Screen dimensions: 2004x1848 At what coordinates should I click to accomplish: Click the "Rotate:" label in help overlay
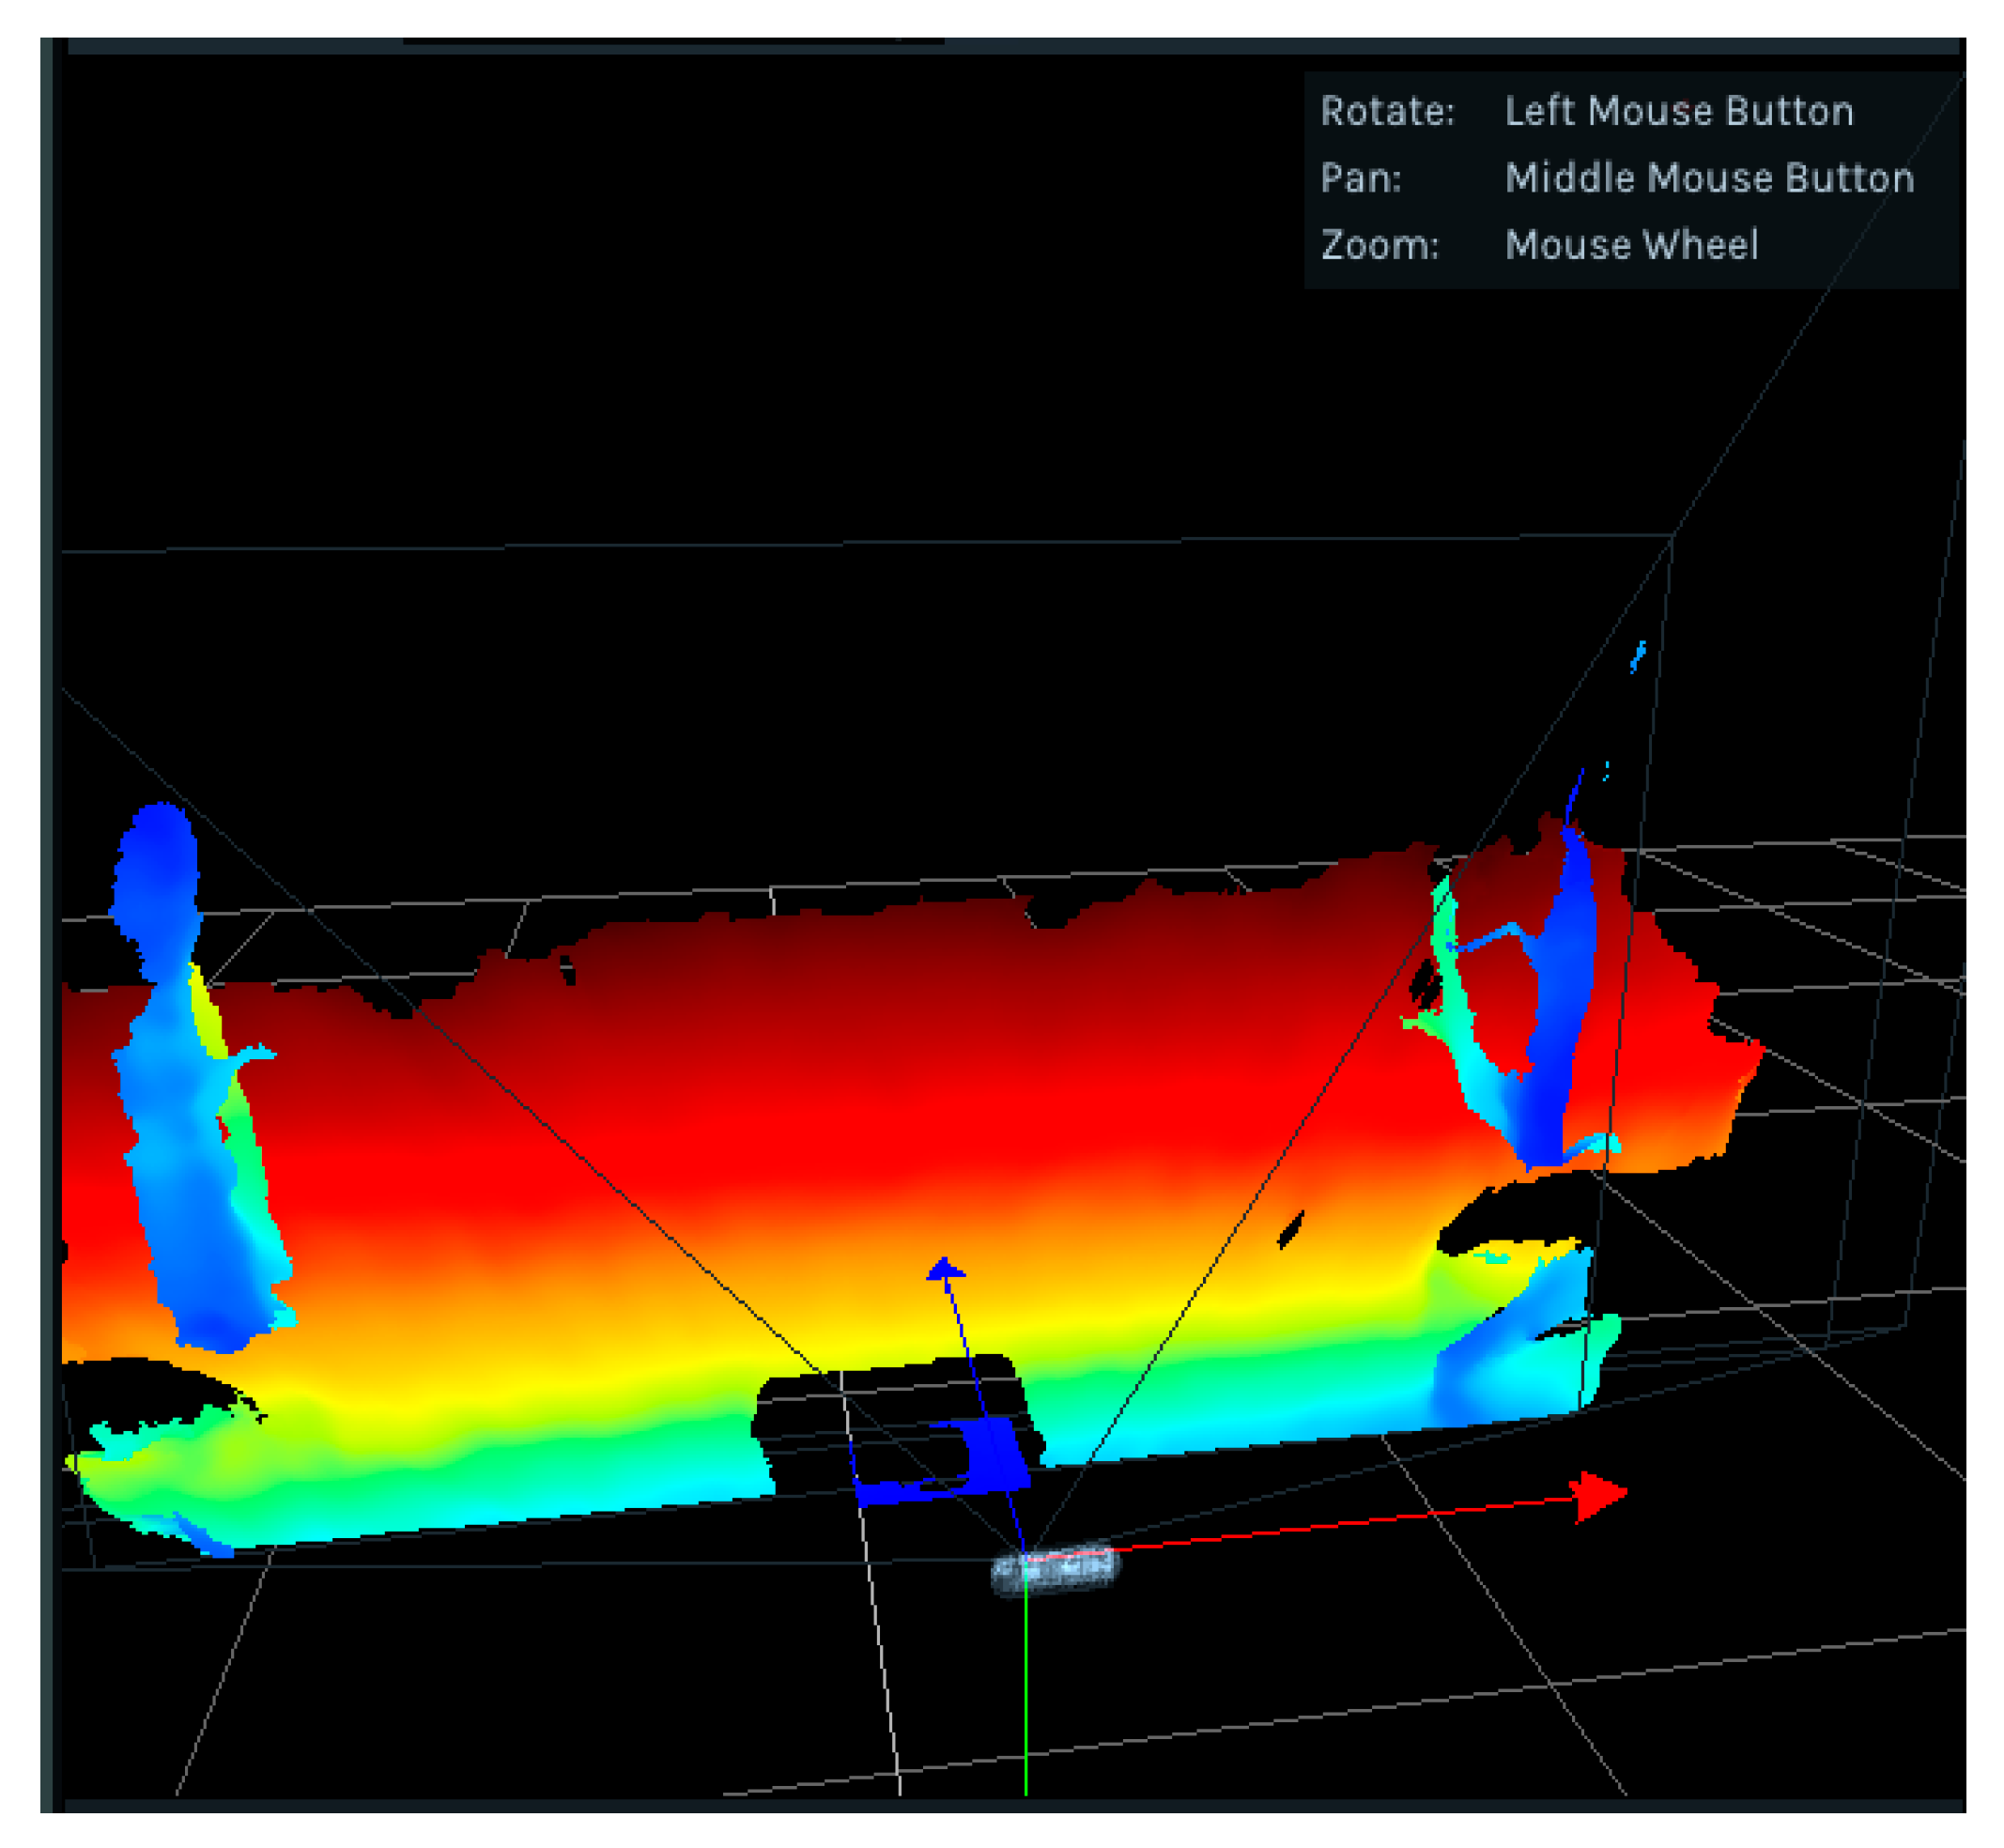tap(1387, 111)
